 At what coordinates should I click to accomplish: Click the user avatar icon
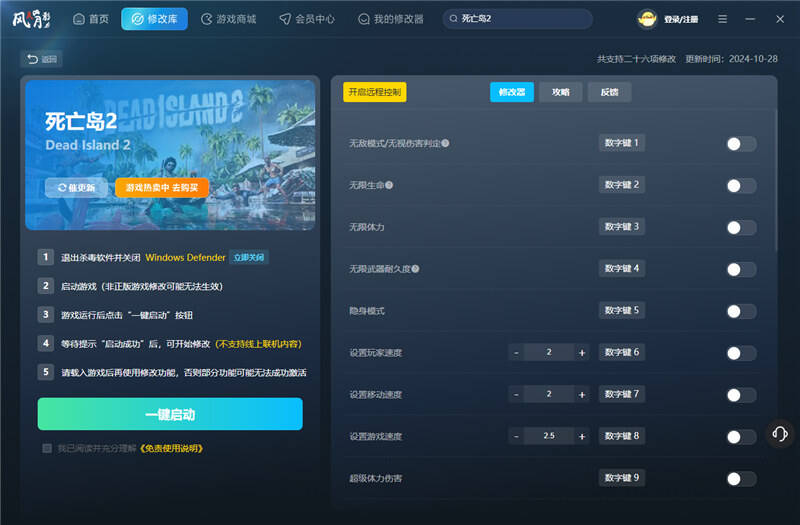pyautogui.click(x=647, y=19)
